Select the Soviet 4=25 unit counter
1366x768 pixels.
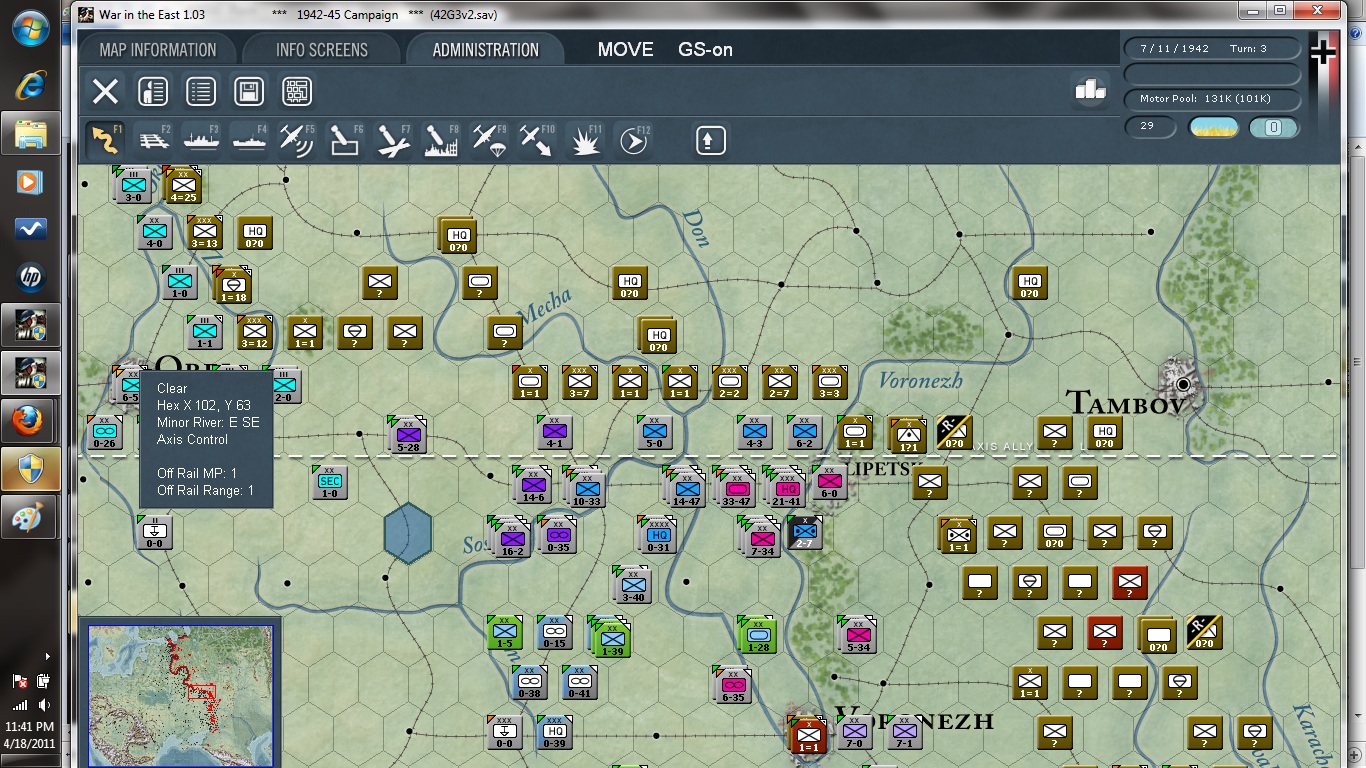(x=183, y=184)
